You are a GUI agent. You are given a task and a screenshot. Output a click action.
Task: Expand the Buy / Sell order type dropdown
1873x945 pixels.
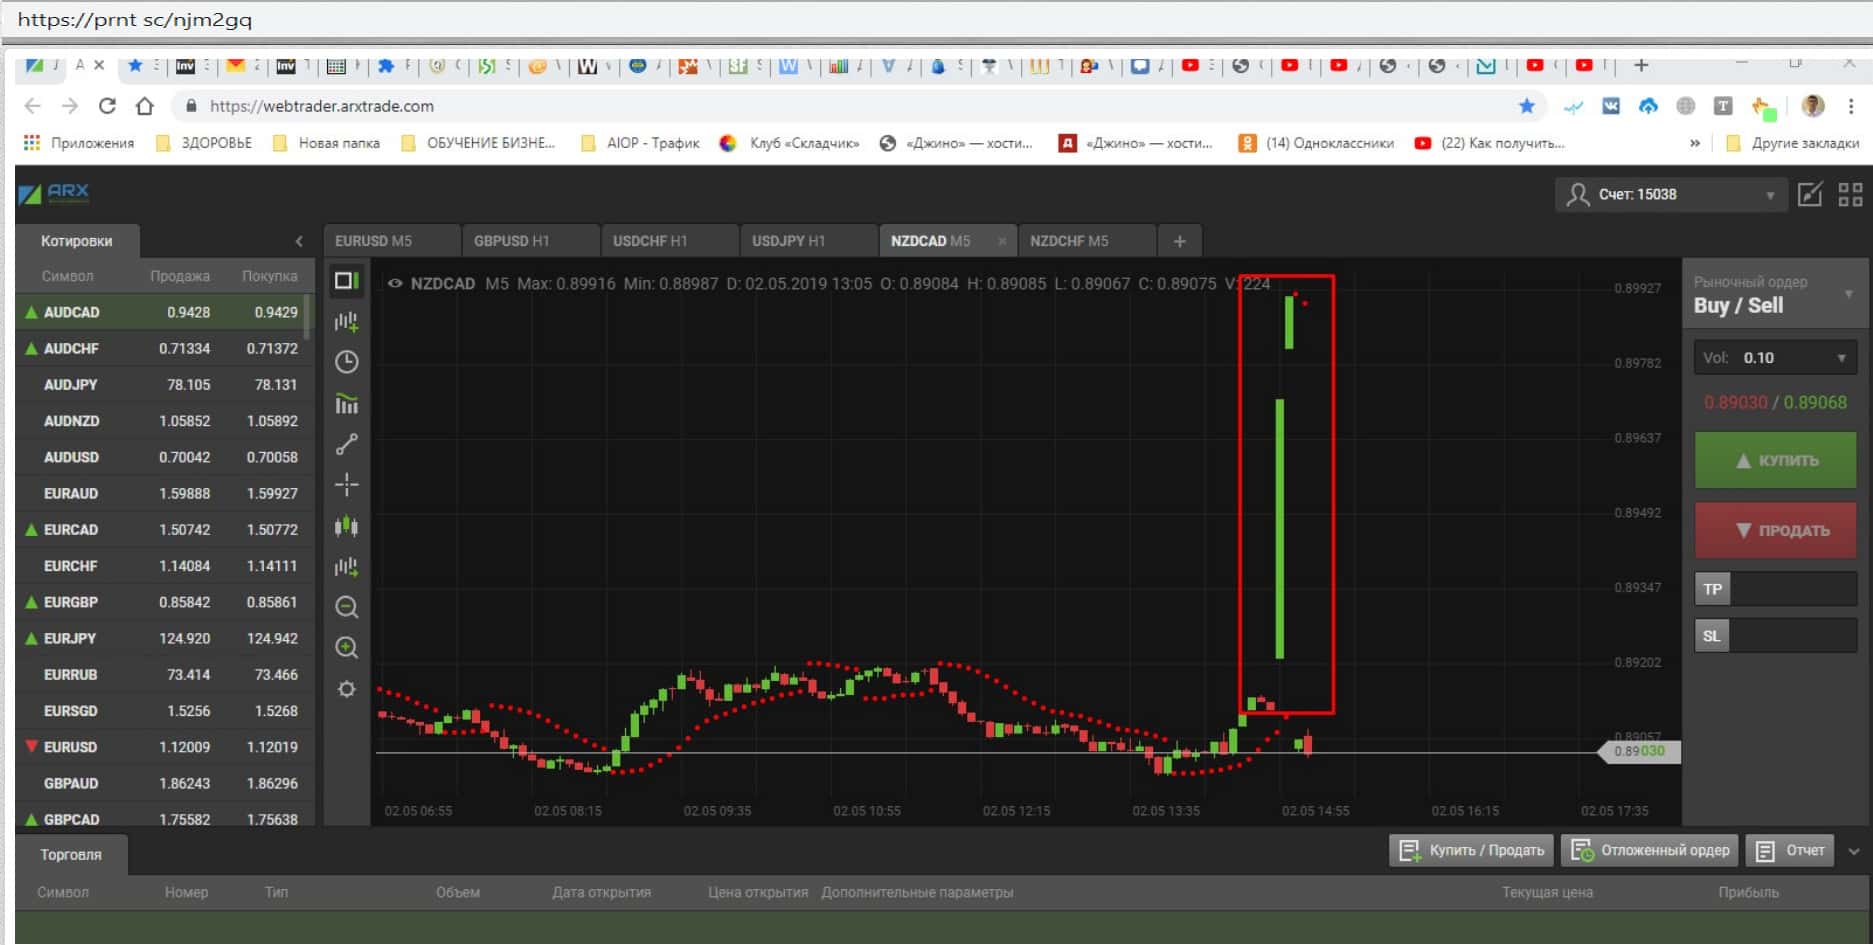pos(1848,294)
